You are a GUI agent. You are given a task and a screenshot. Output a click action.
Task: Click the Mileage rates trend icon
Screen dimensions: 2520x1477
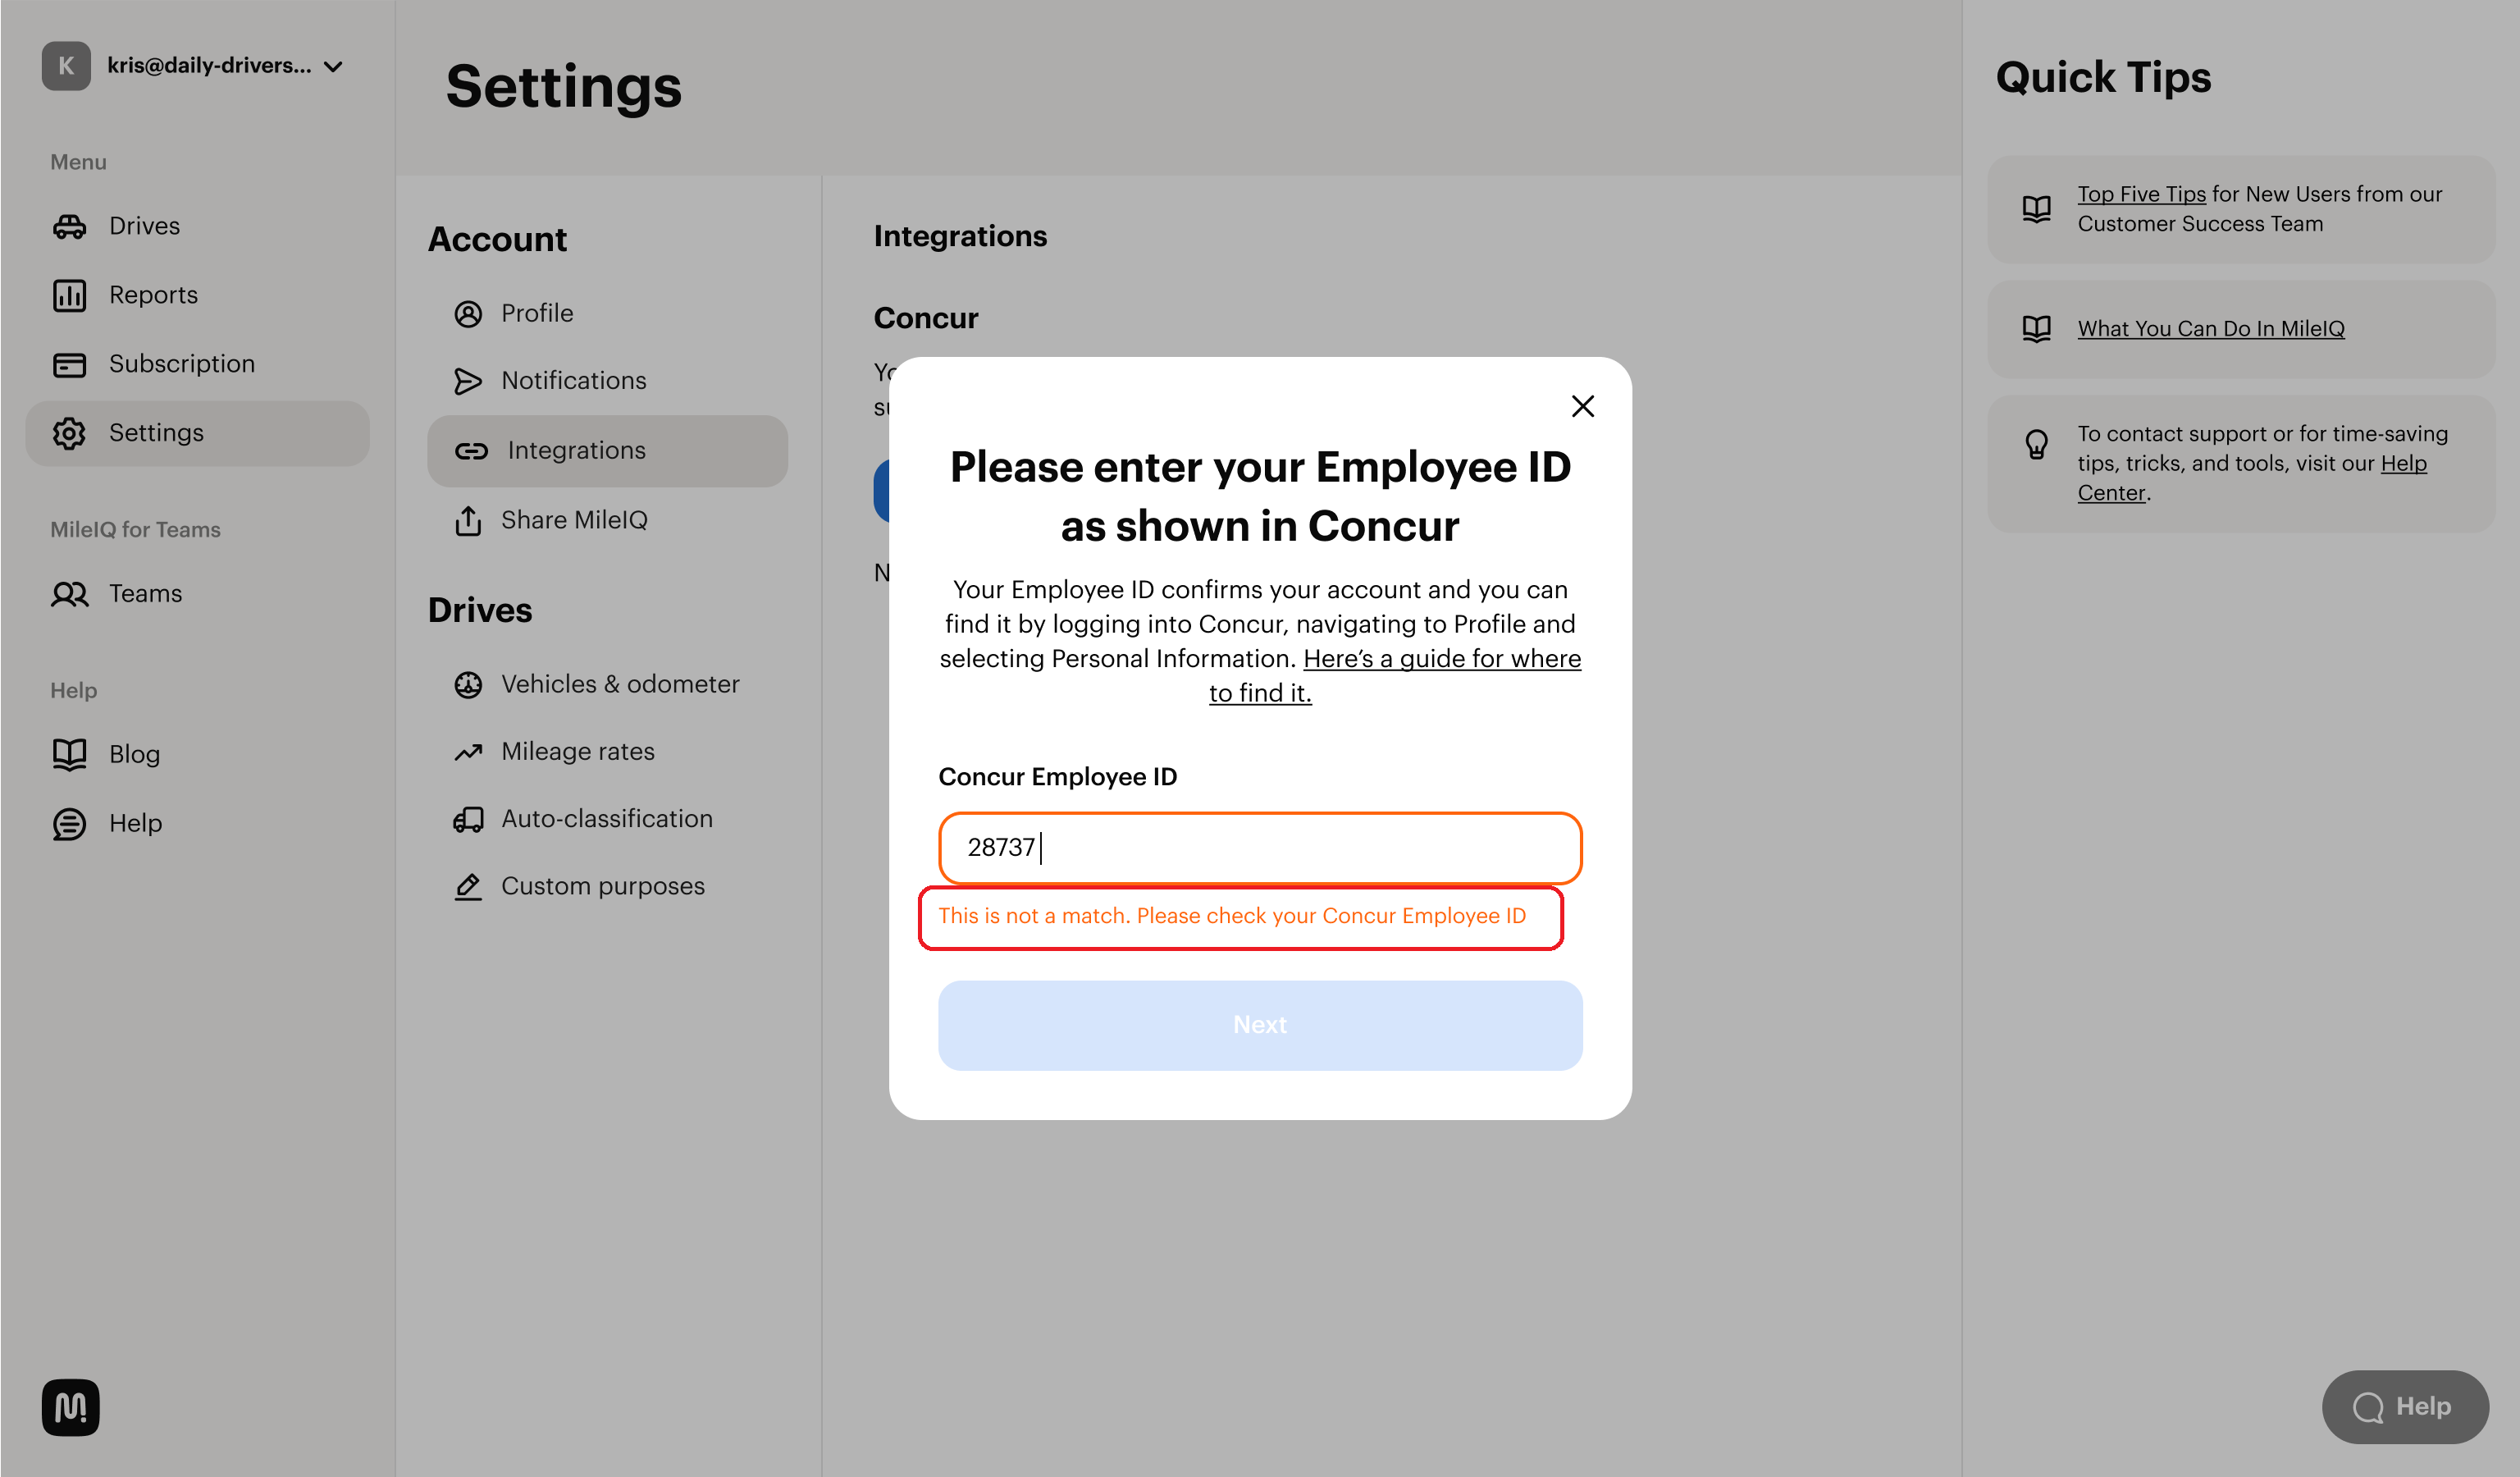(x=468, y=752)
